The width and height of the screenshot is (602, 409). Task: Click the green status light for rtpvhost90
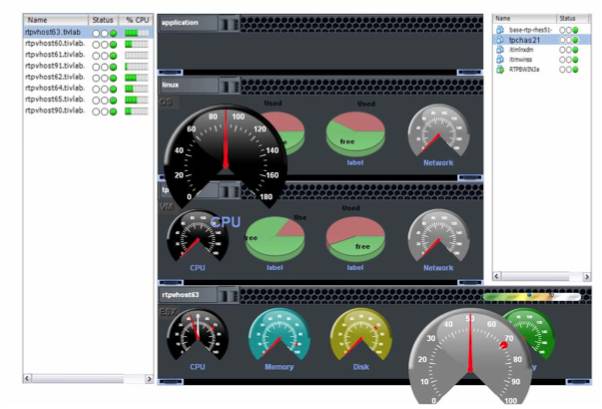coord(114,111)
